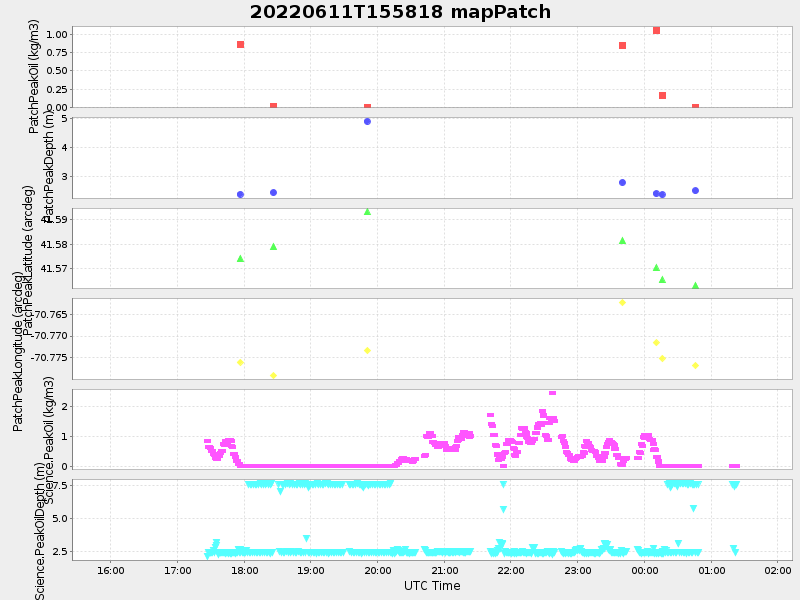Select cyan triangle at 5.5 m near 00:45
The image size is (800, 600).
pyautogui.click(x=693, y=508)
